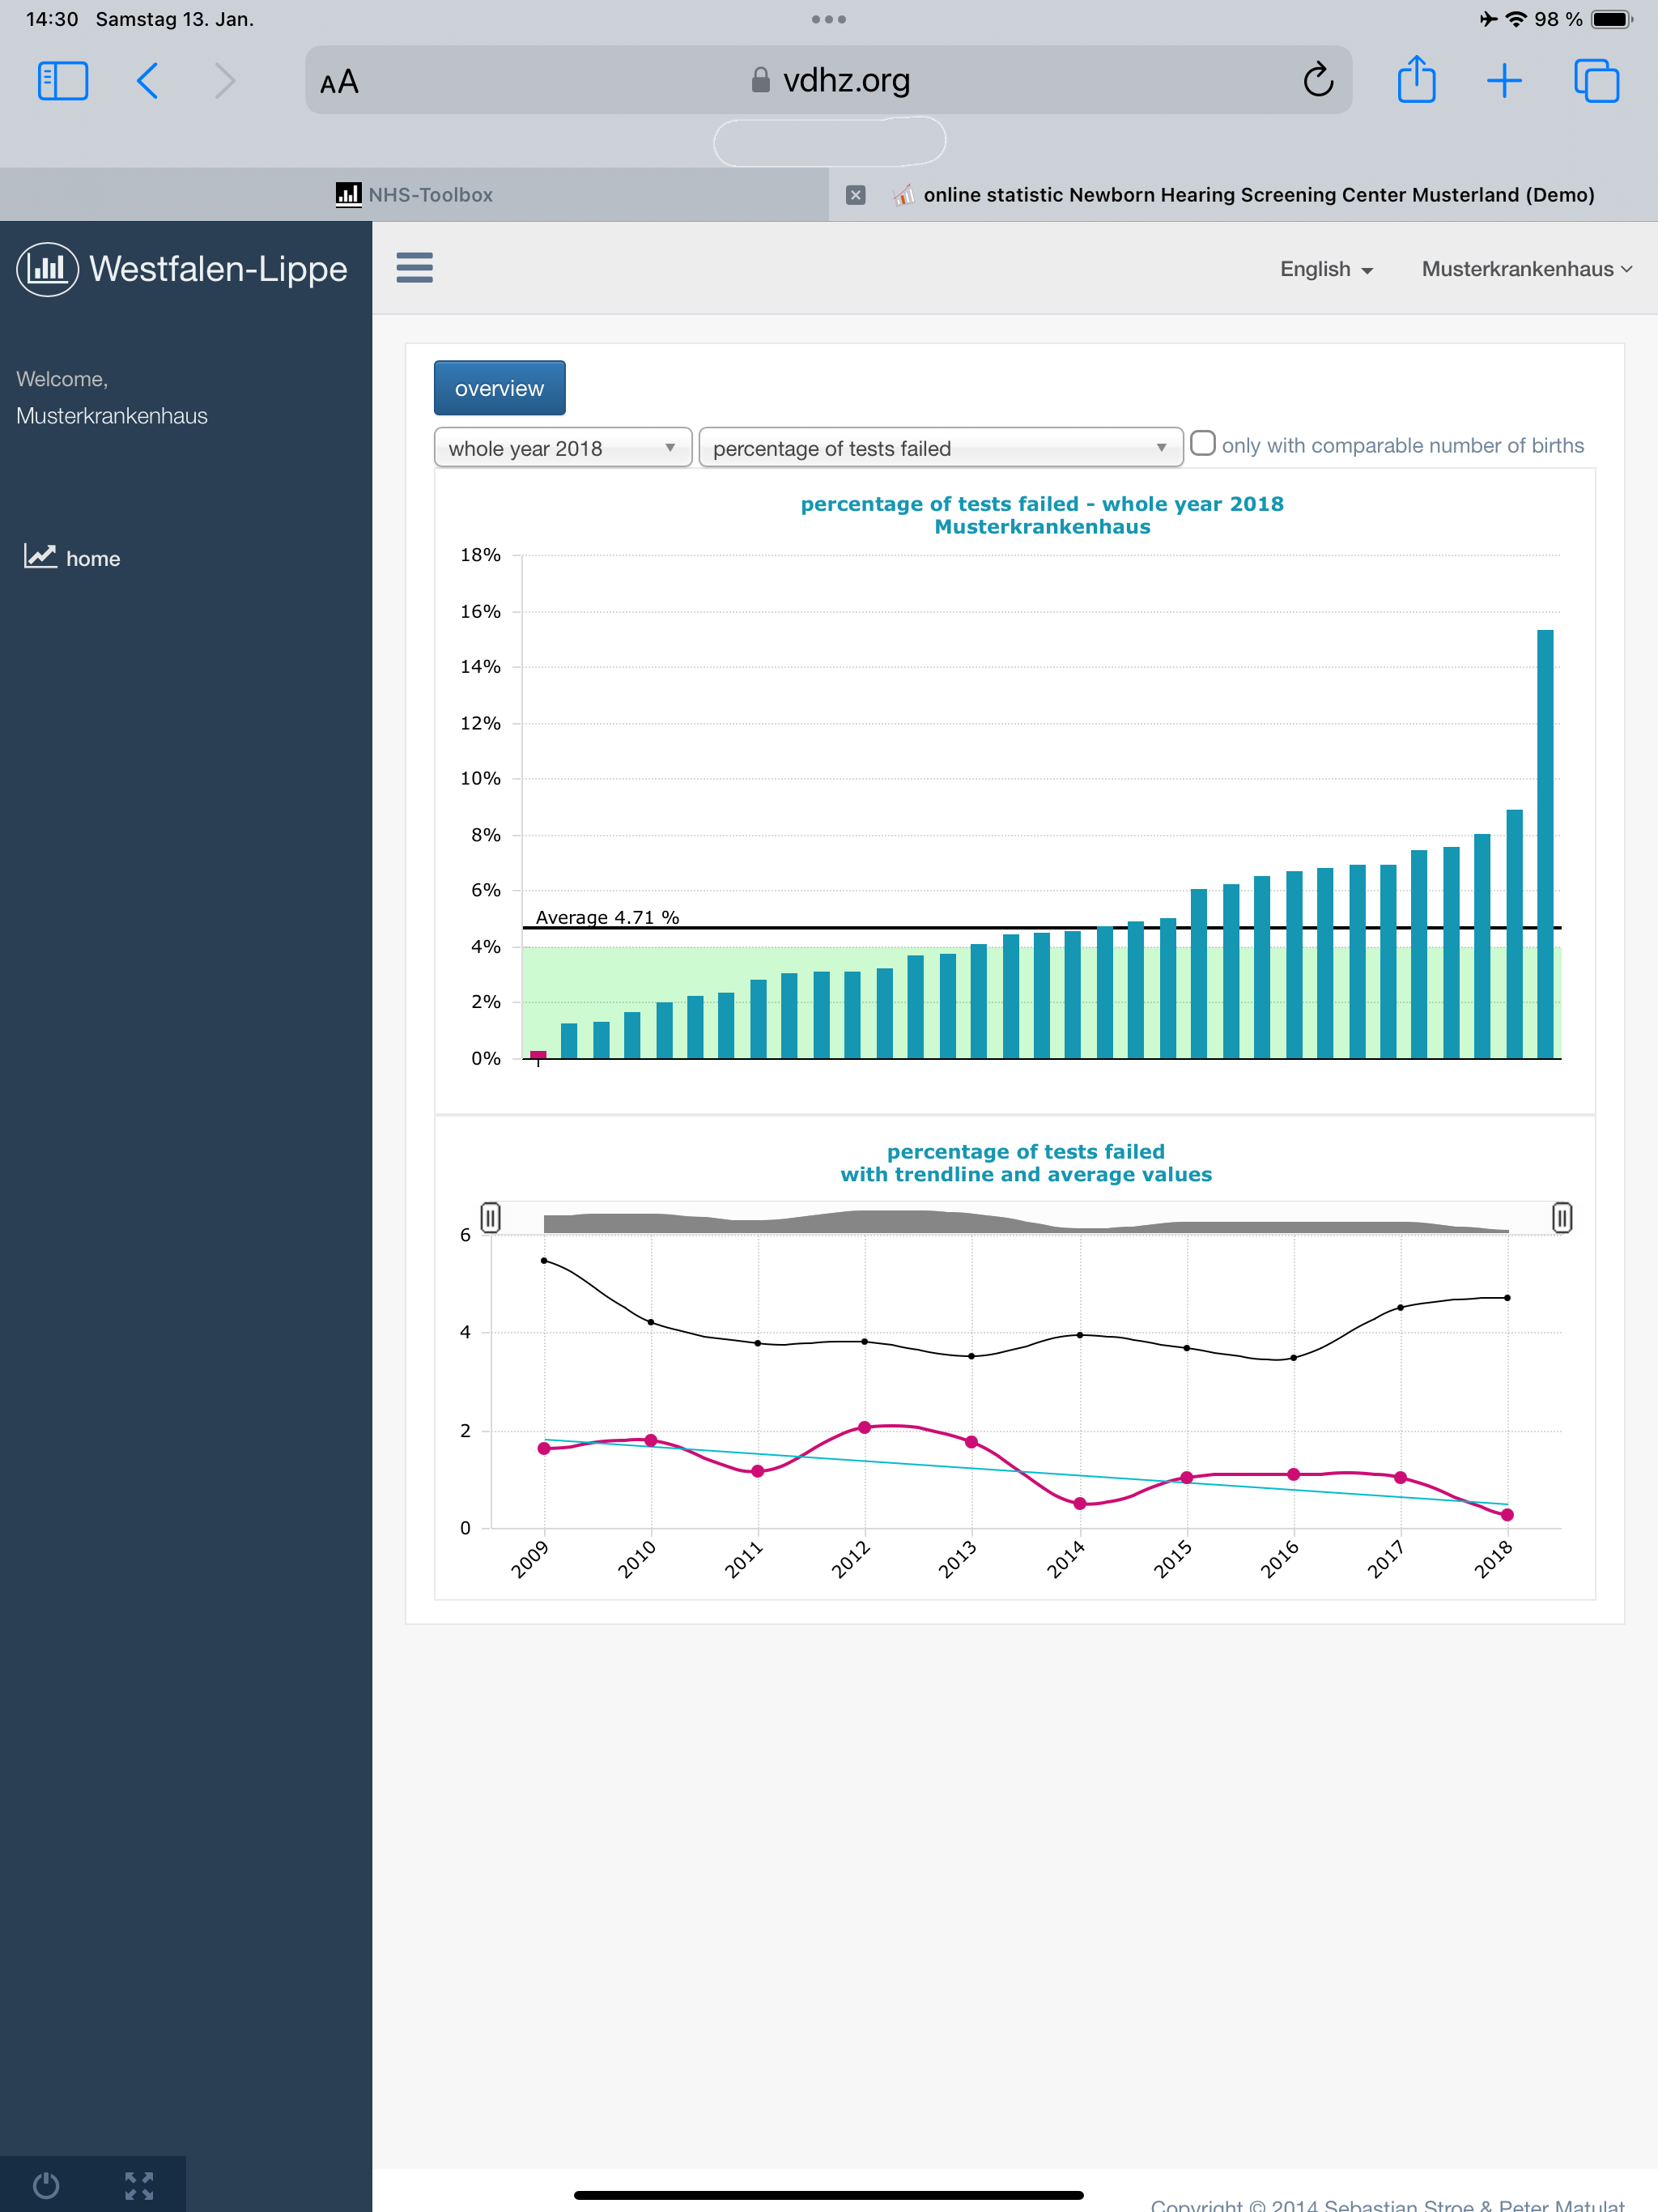This screenshot has height=2212, width=1658.
Task: Click the Westfalen-Lippe logo link
Action: (183, 269)
